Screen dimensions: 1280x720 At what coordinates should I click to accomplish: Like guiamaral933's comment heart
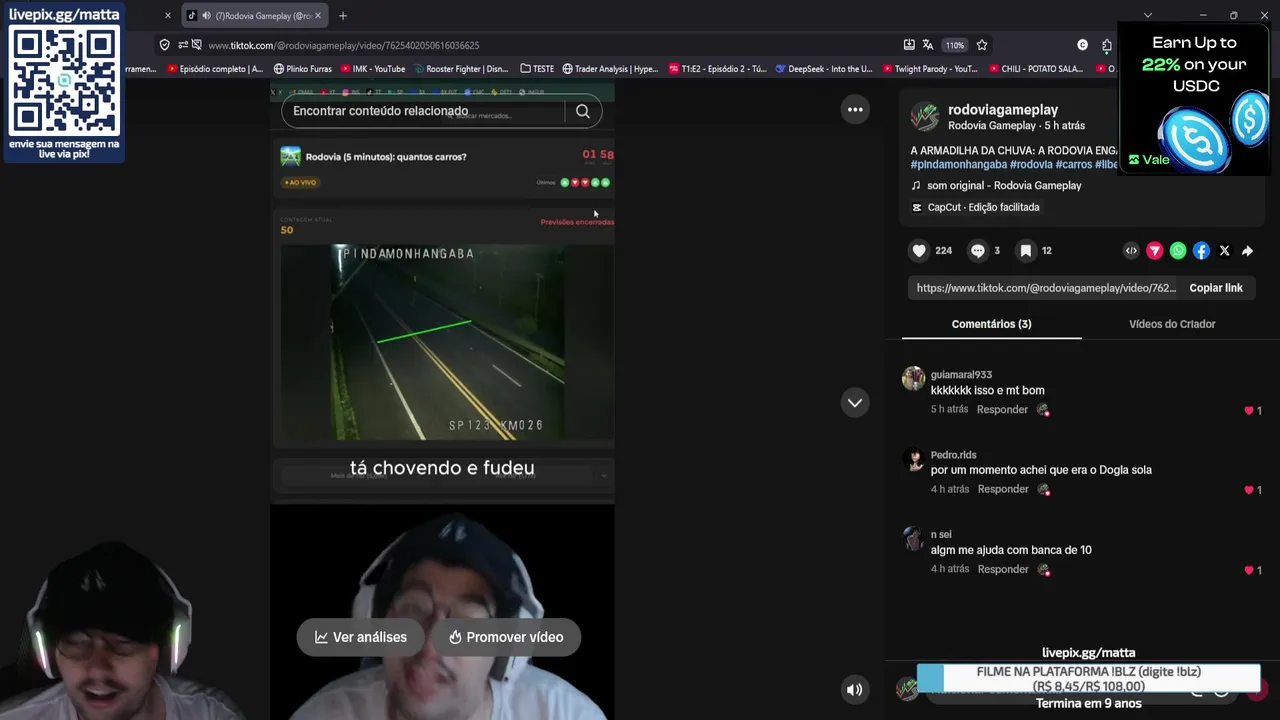1249,411
